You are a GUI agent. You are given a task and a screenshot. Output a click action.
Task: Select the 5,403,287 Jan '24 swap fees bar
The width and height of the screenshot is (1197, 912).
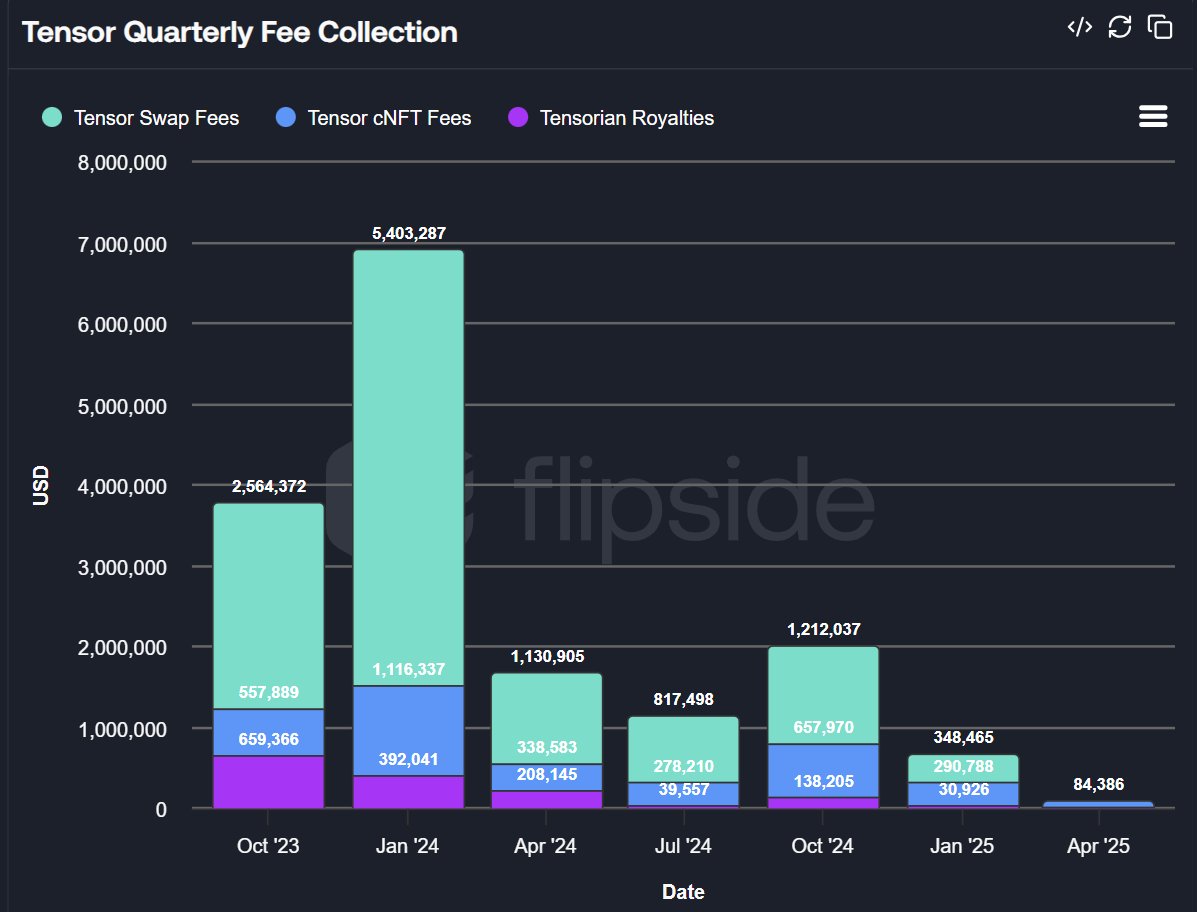(x=408, y=468)
